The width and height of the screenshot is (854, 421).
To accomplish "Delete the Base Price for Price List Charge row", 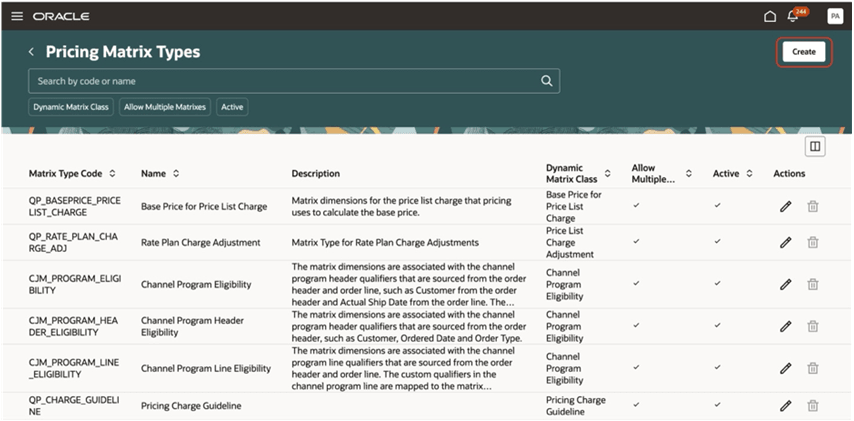I will point(813,206).
